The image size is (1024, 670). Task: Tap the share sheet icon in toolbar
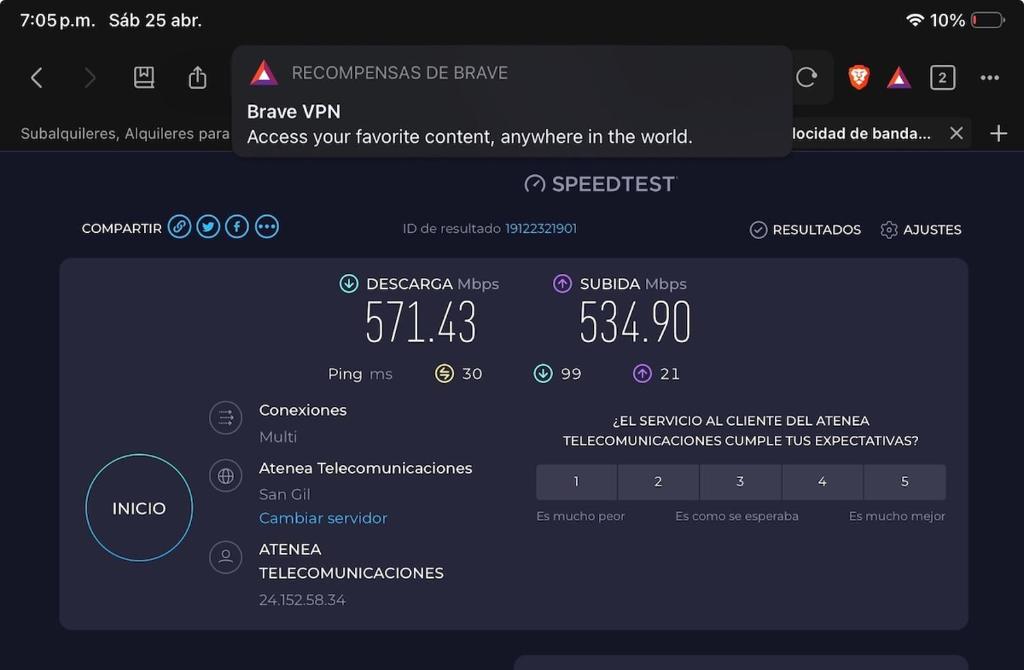pyautogui.click(x=197, y=77)
